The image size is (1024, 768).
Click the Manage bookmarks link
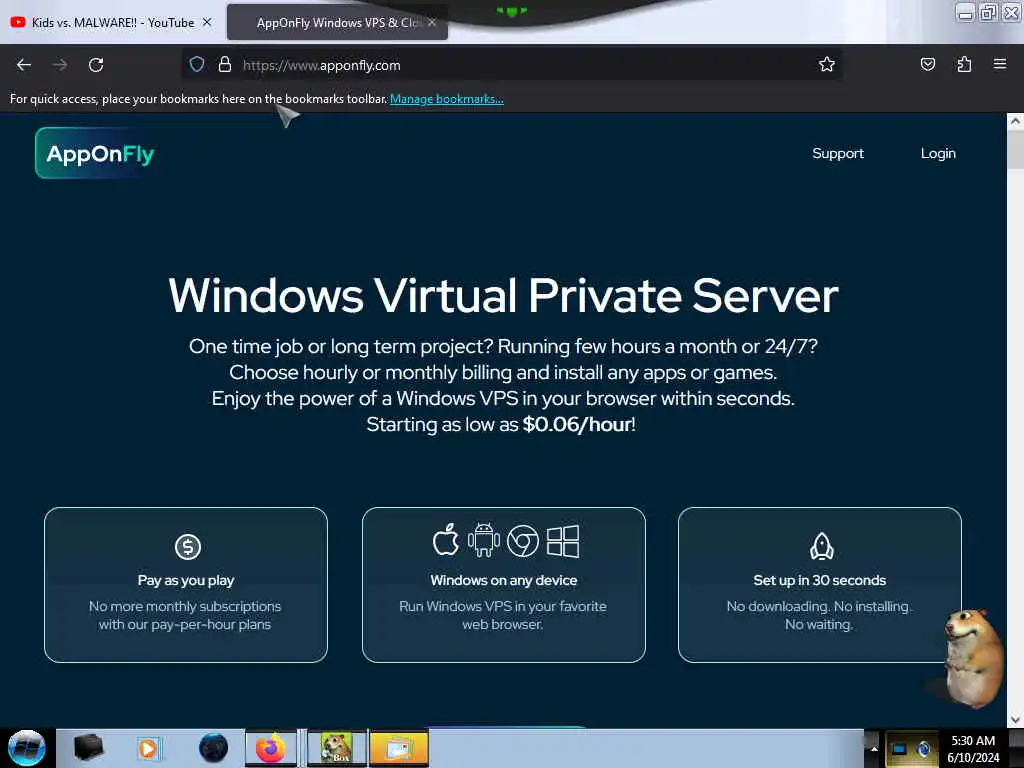(447, 99)
